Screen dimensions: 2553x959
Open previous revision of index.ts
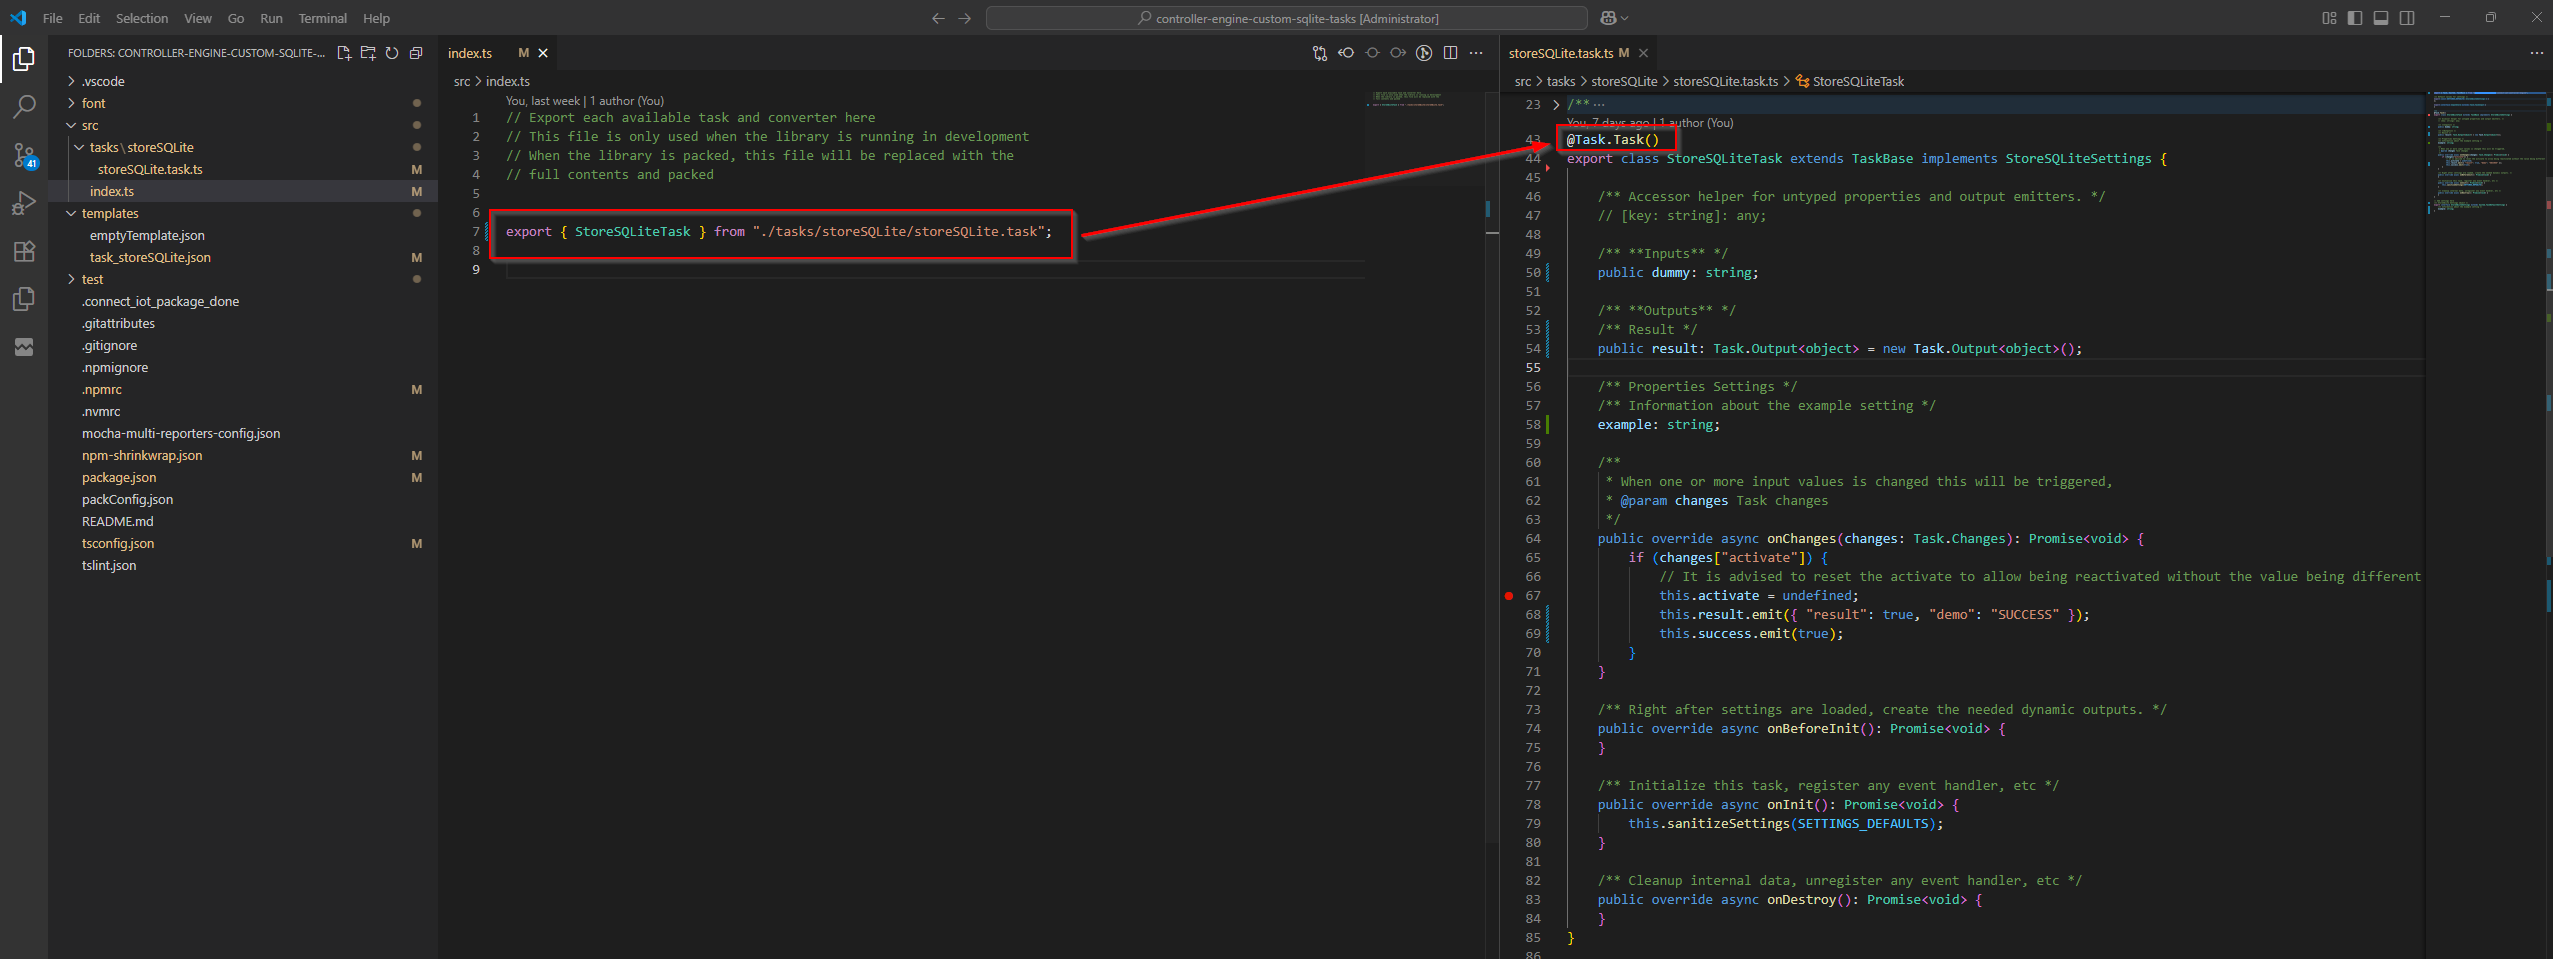coord(1346,53)
